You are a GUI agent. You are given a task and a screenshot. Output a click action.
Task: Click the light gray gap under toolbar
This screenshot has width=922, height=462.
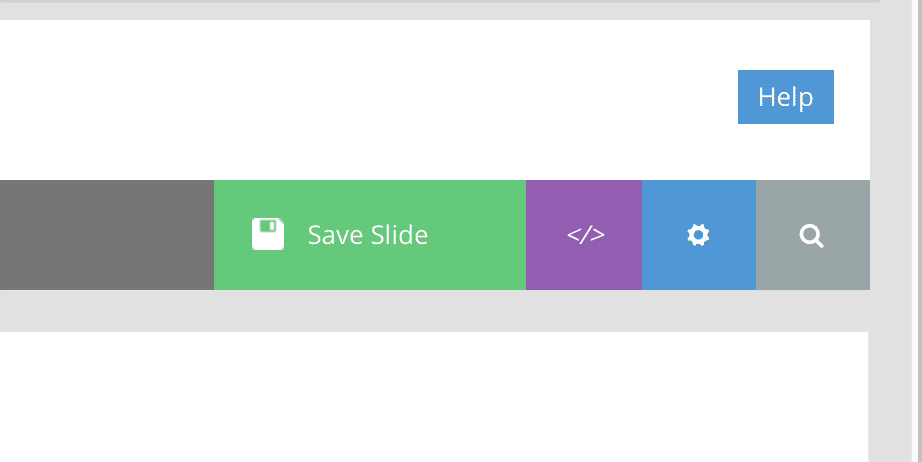coord(435,310)
